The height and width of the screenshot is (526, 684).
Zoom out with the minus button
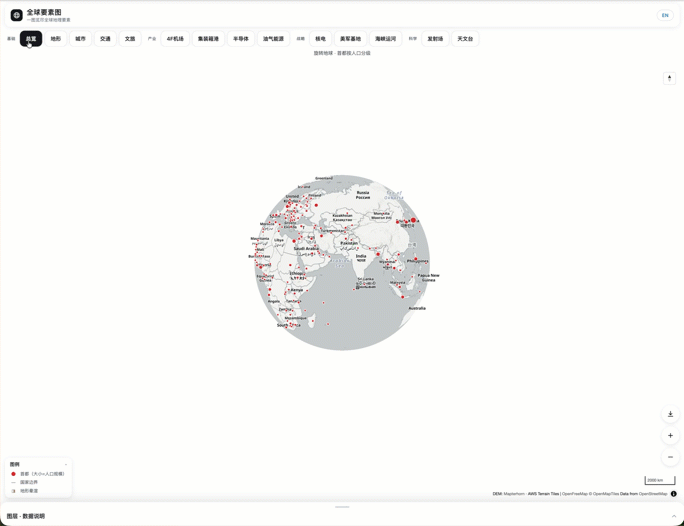(670, 457)
